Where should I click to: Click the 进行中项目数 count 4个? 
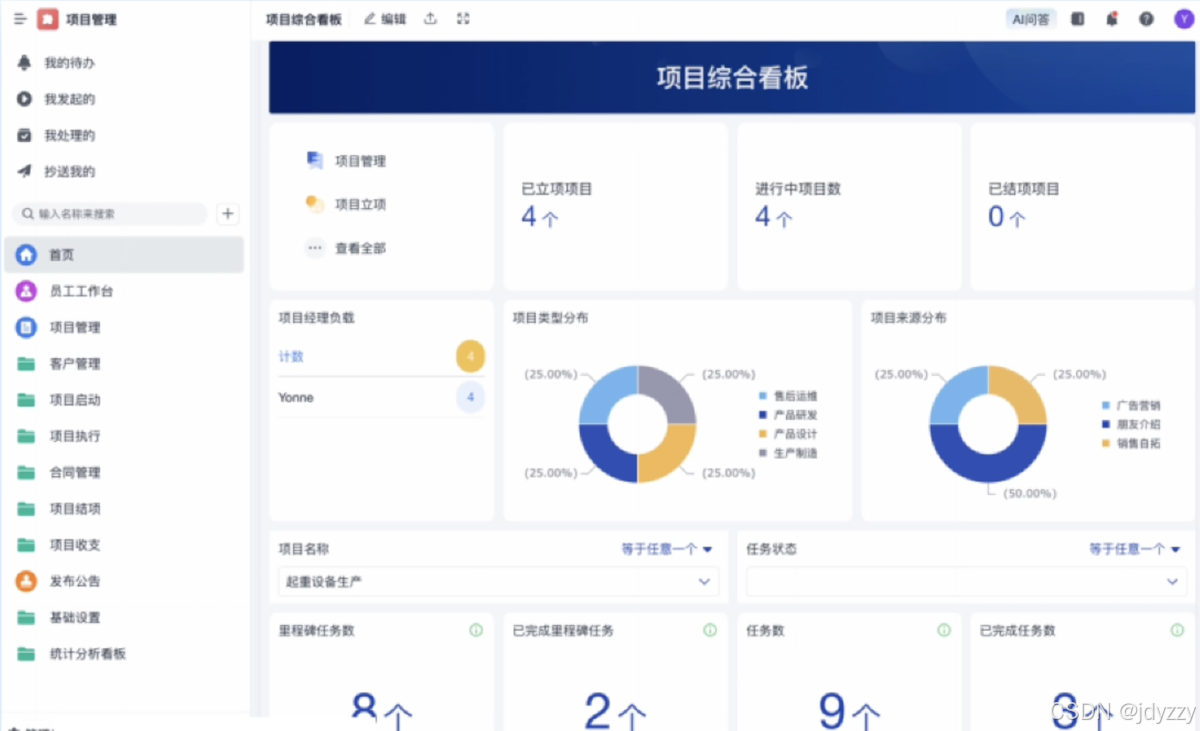[x=774, y=216]
